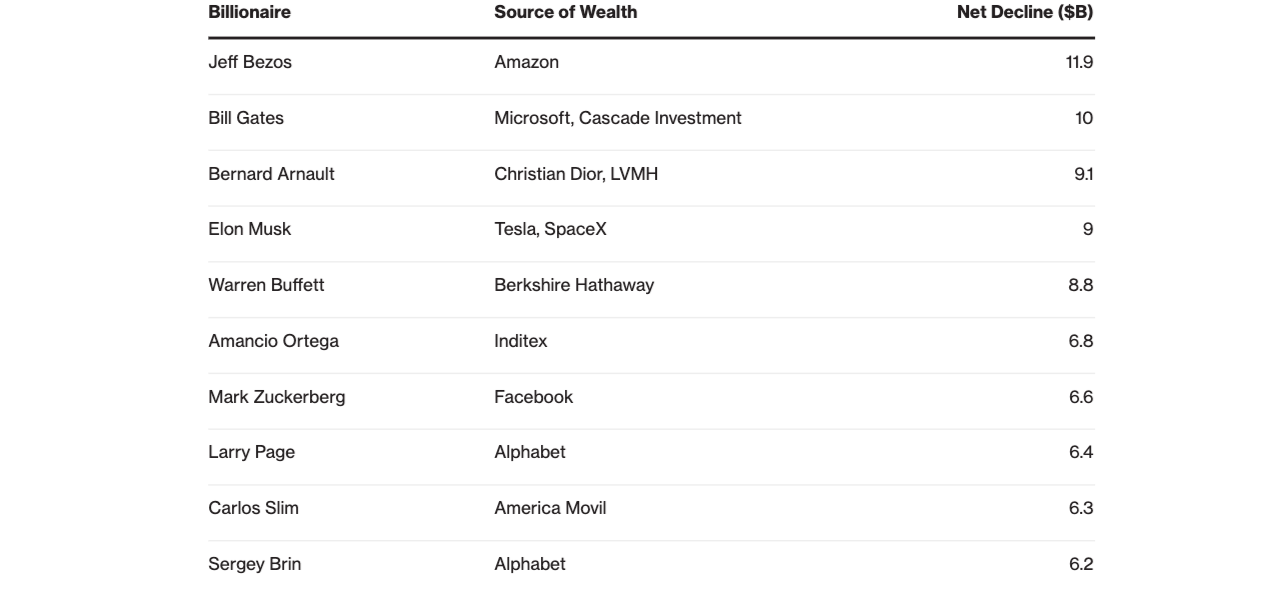
Task: Select the Berkshire Hathaway cell
Action: click(574, 285)
